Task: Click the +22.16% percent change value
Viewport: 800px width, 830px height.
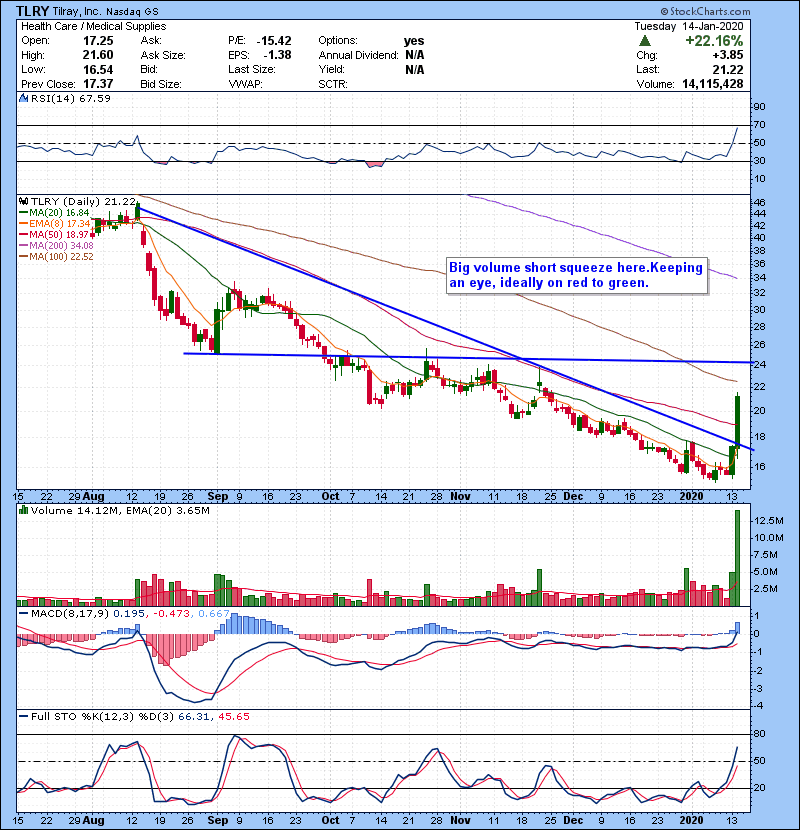Action: coord(714,41)
